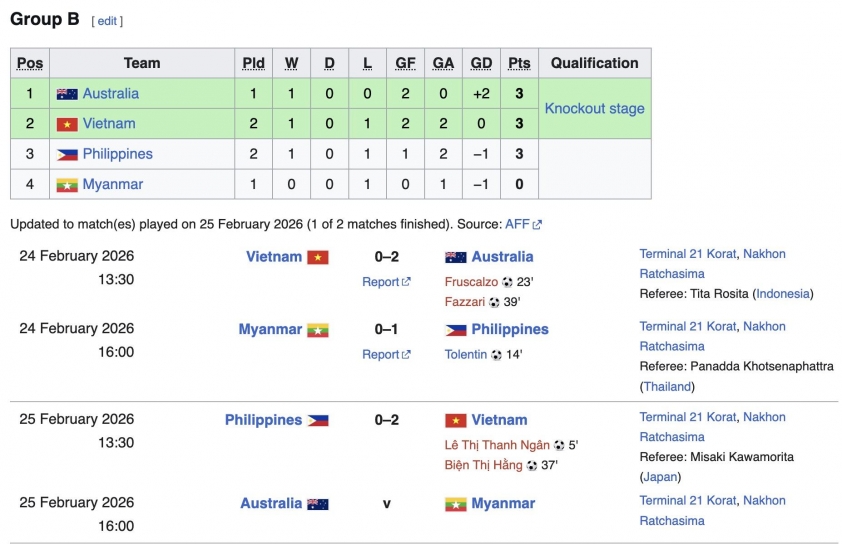Click the Myanmar flag icon in standings table
This screenshot has height=544, width=842.
[x=67, y=185]
